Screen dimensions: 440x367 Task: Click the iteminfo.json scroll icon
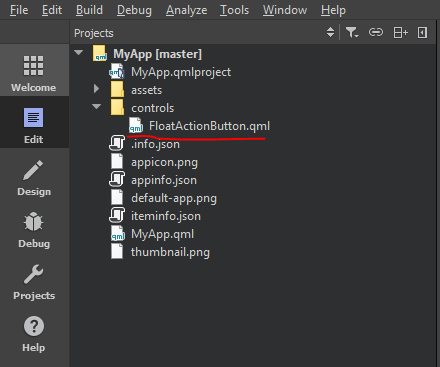coord(117,215)
